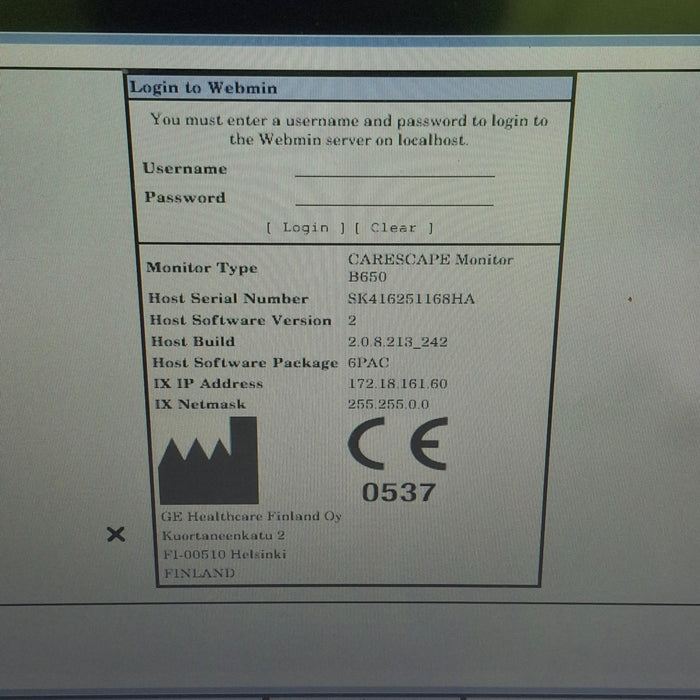Viewport: 700px width, 700px height.
Task: Select the IX IP address 172.18.161.60
Action: 397,384
